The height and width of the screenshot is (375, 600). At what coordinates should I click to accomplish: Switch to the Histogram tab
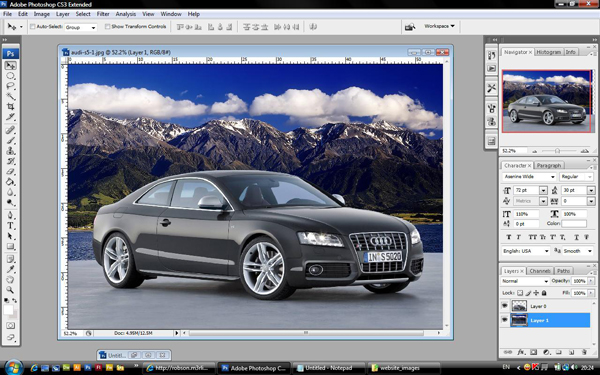click(548, 52)
